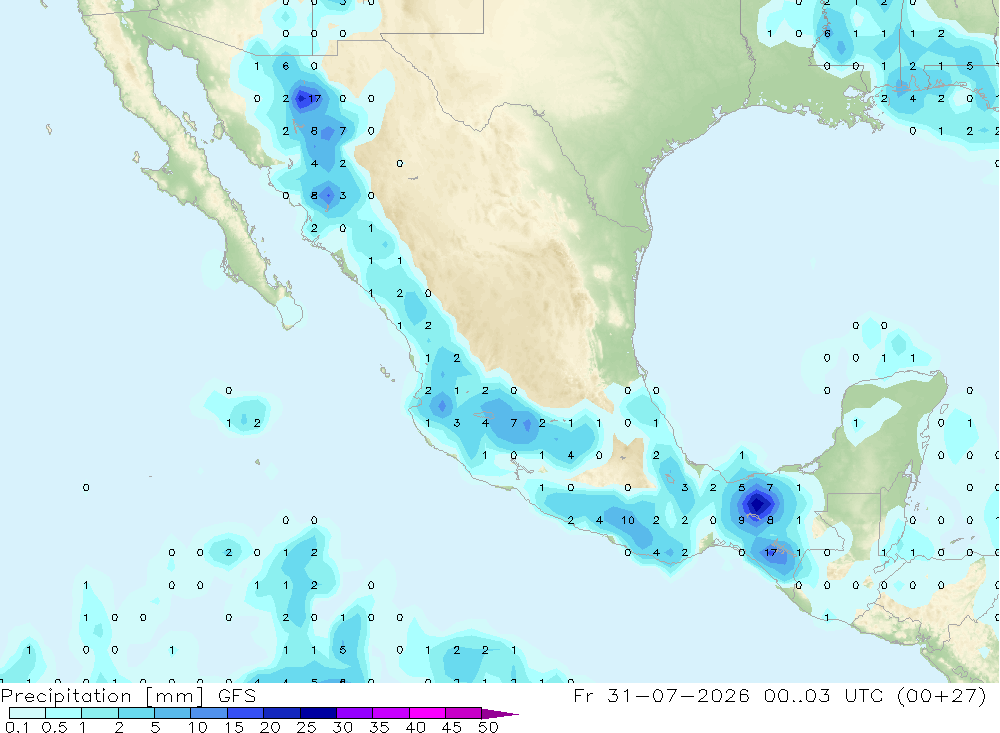
Task: Click the 45–50 mm legend color swatch
Action: pyautogui.click(x=464, y=713)
